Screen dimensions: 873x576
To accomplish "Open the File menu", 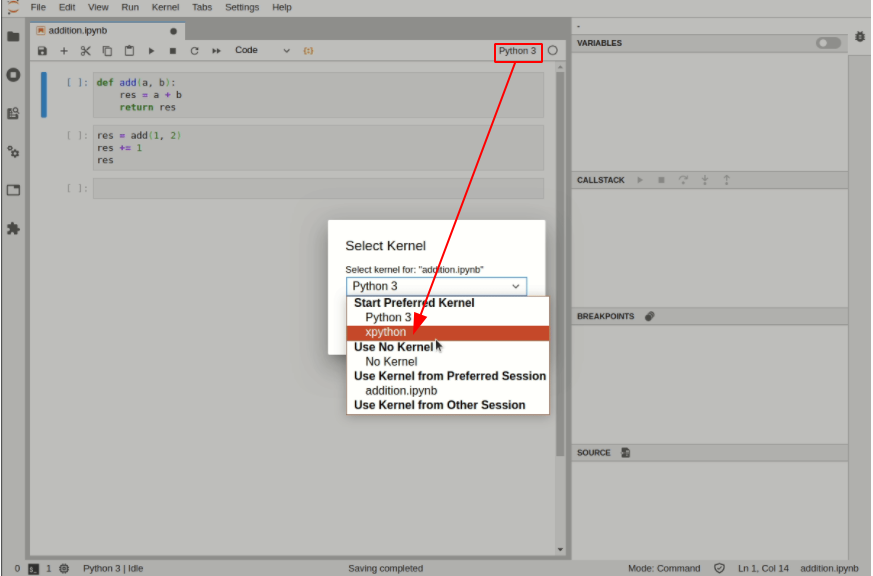I will pos(38,7).
